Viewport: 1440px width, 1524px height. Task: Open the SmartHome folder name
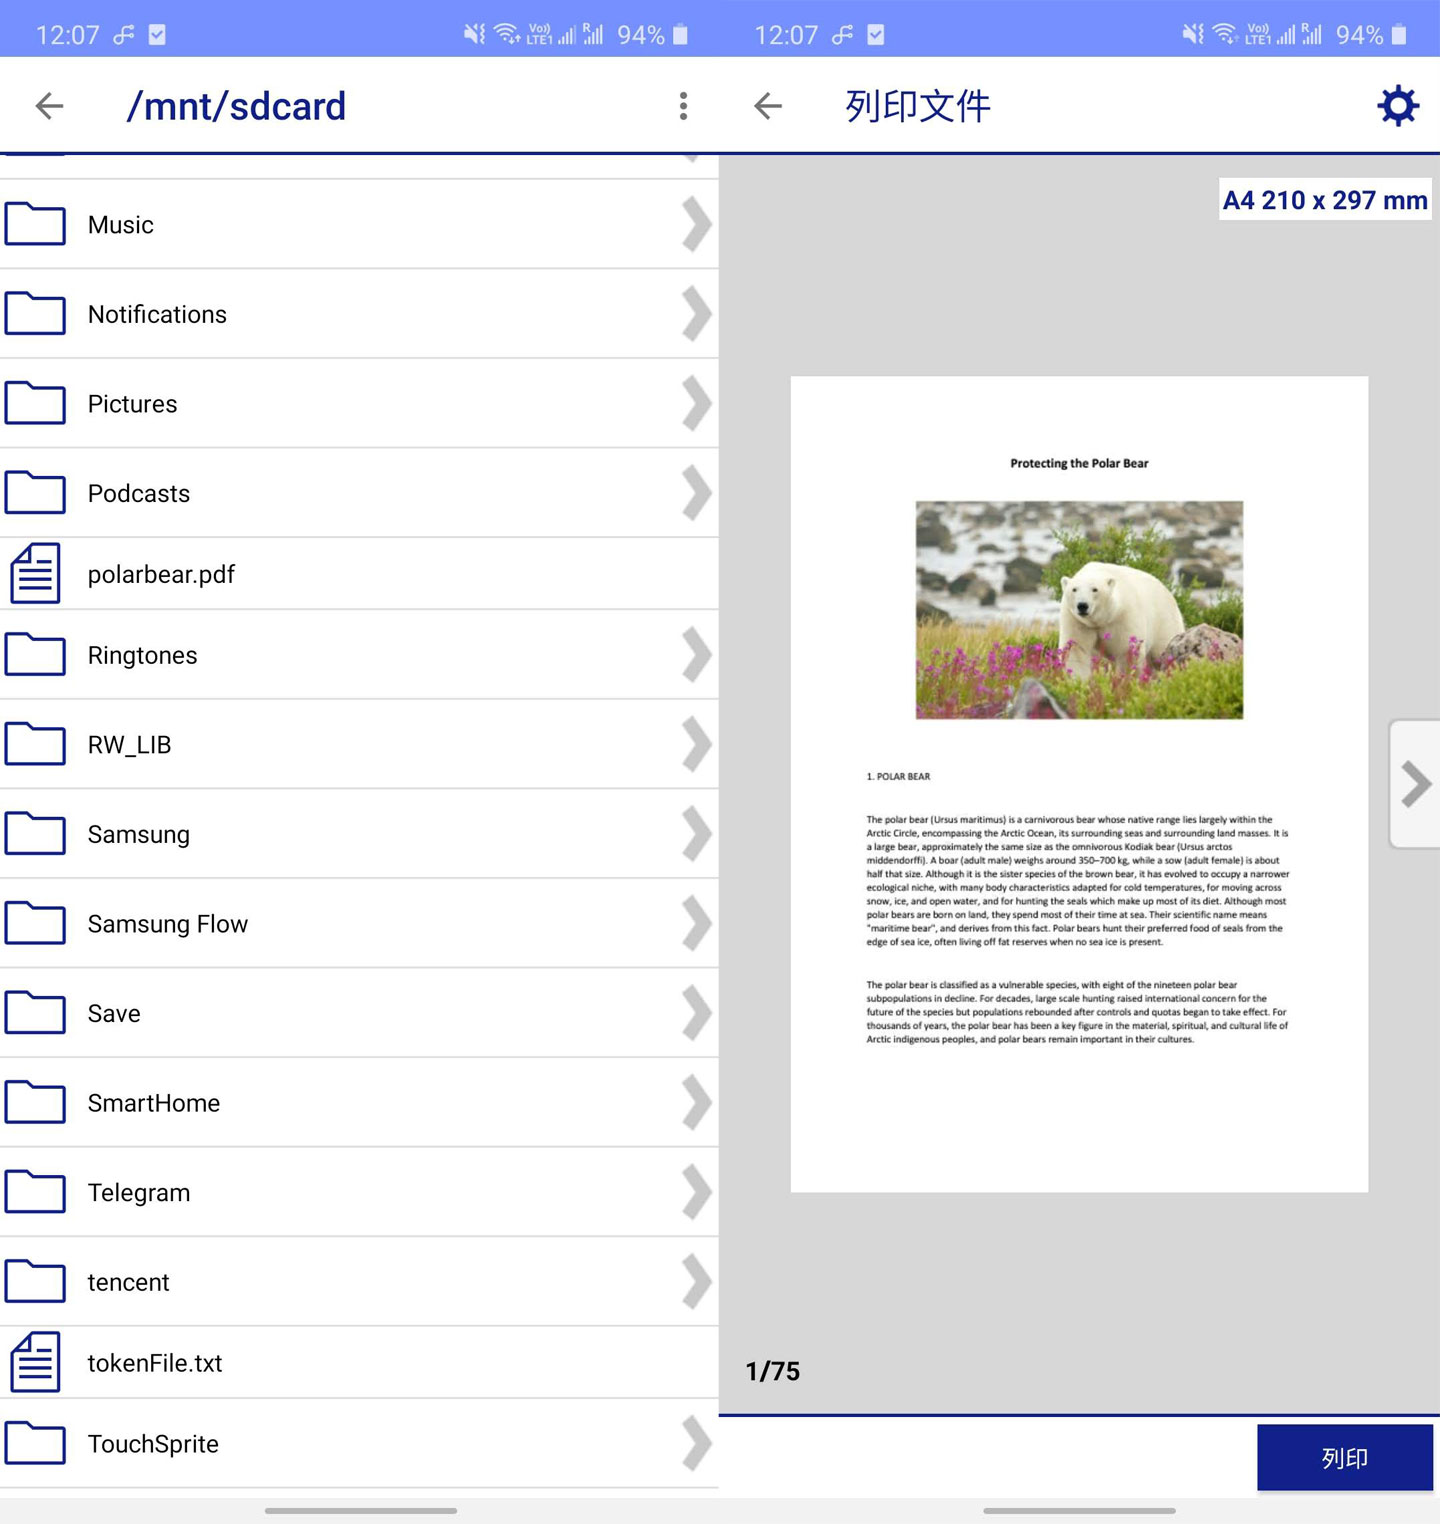154,1103
